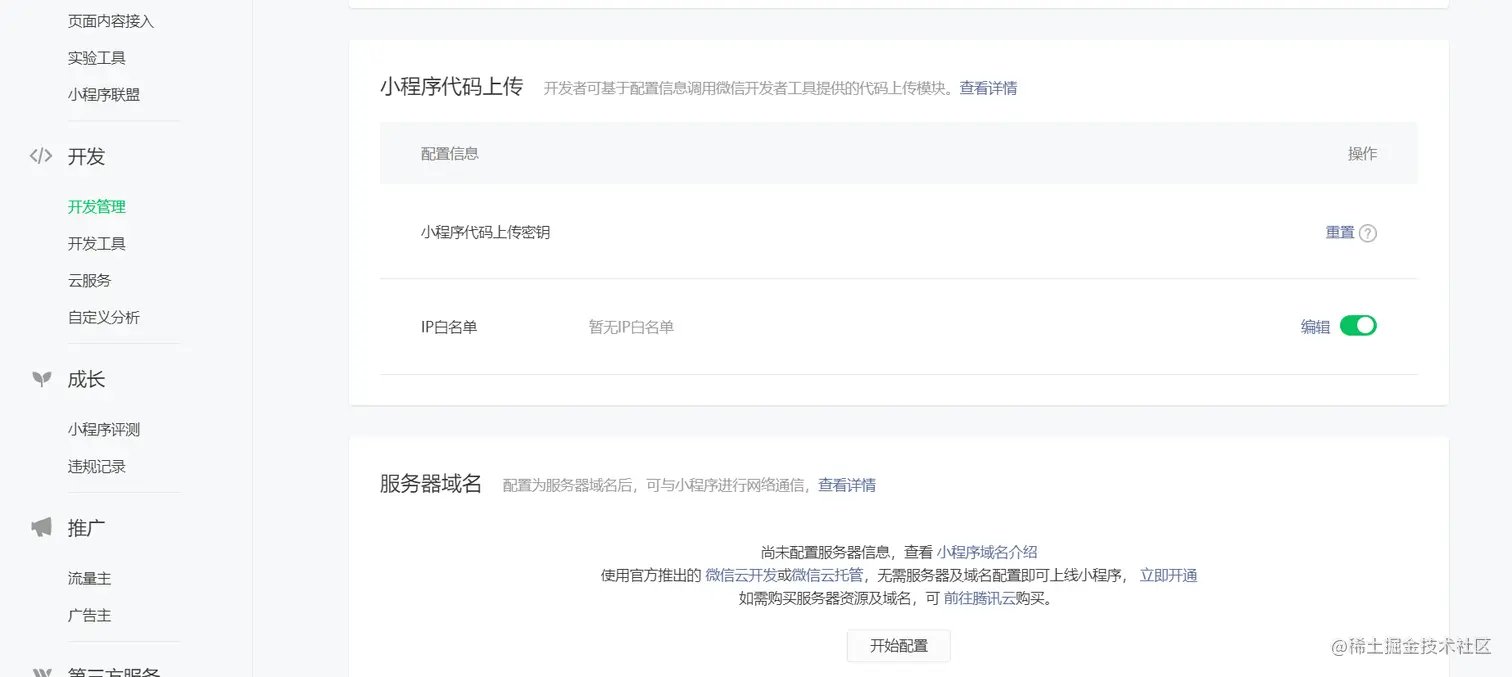1512x677 pixels.
Task: Open 页面内容接入 in the sidebar
Action: [111, 21]
